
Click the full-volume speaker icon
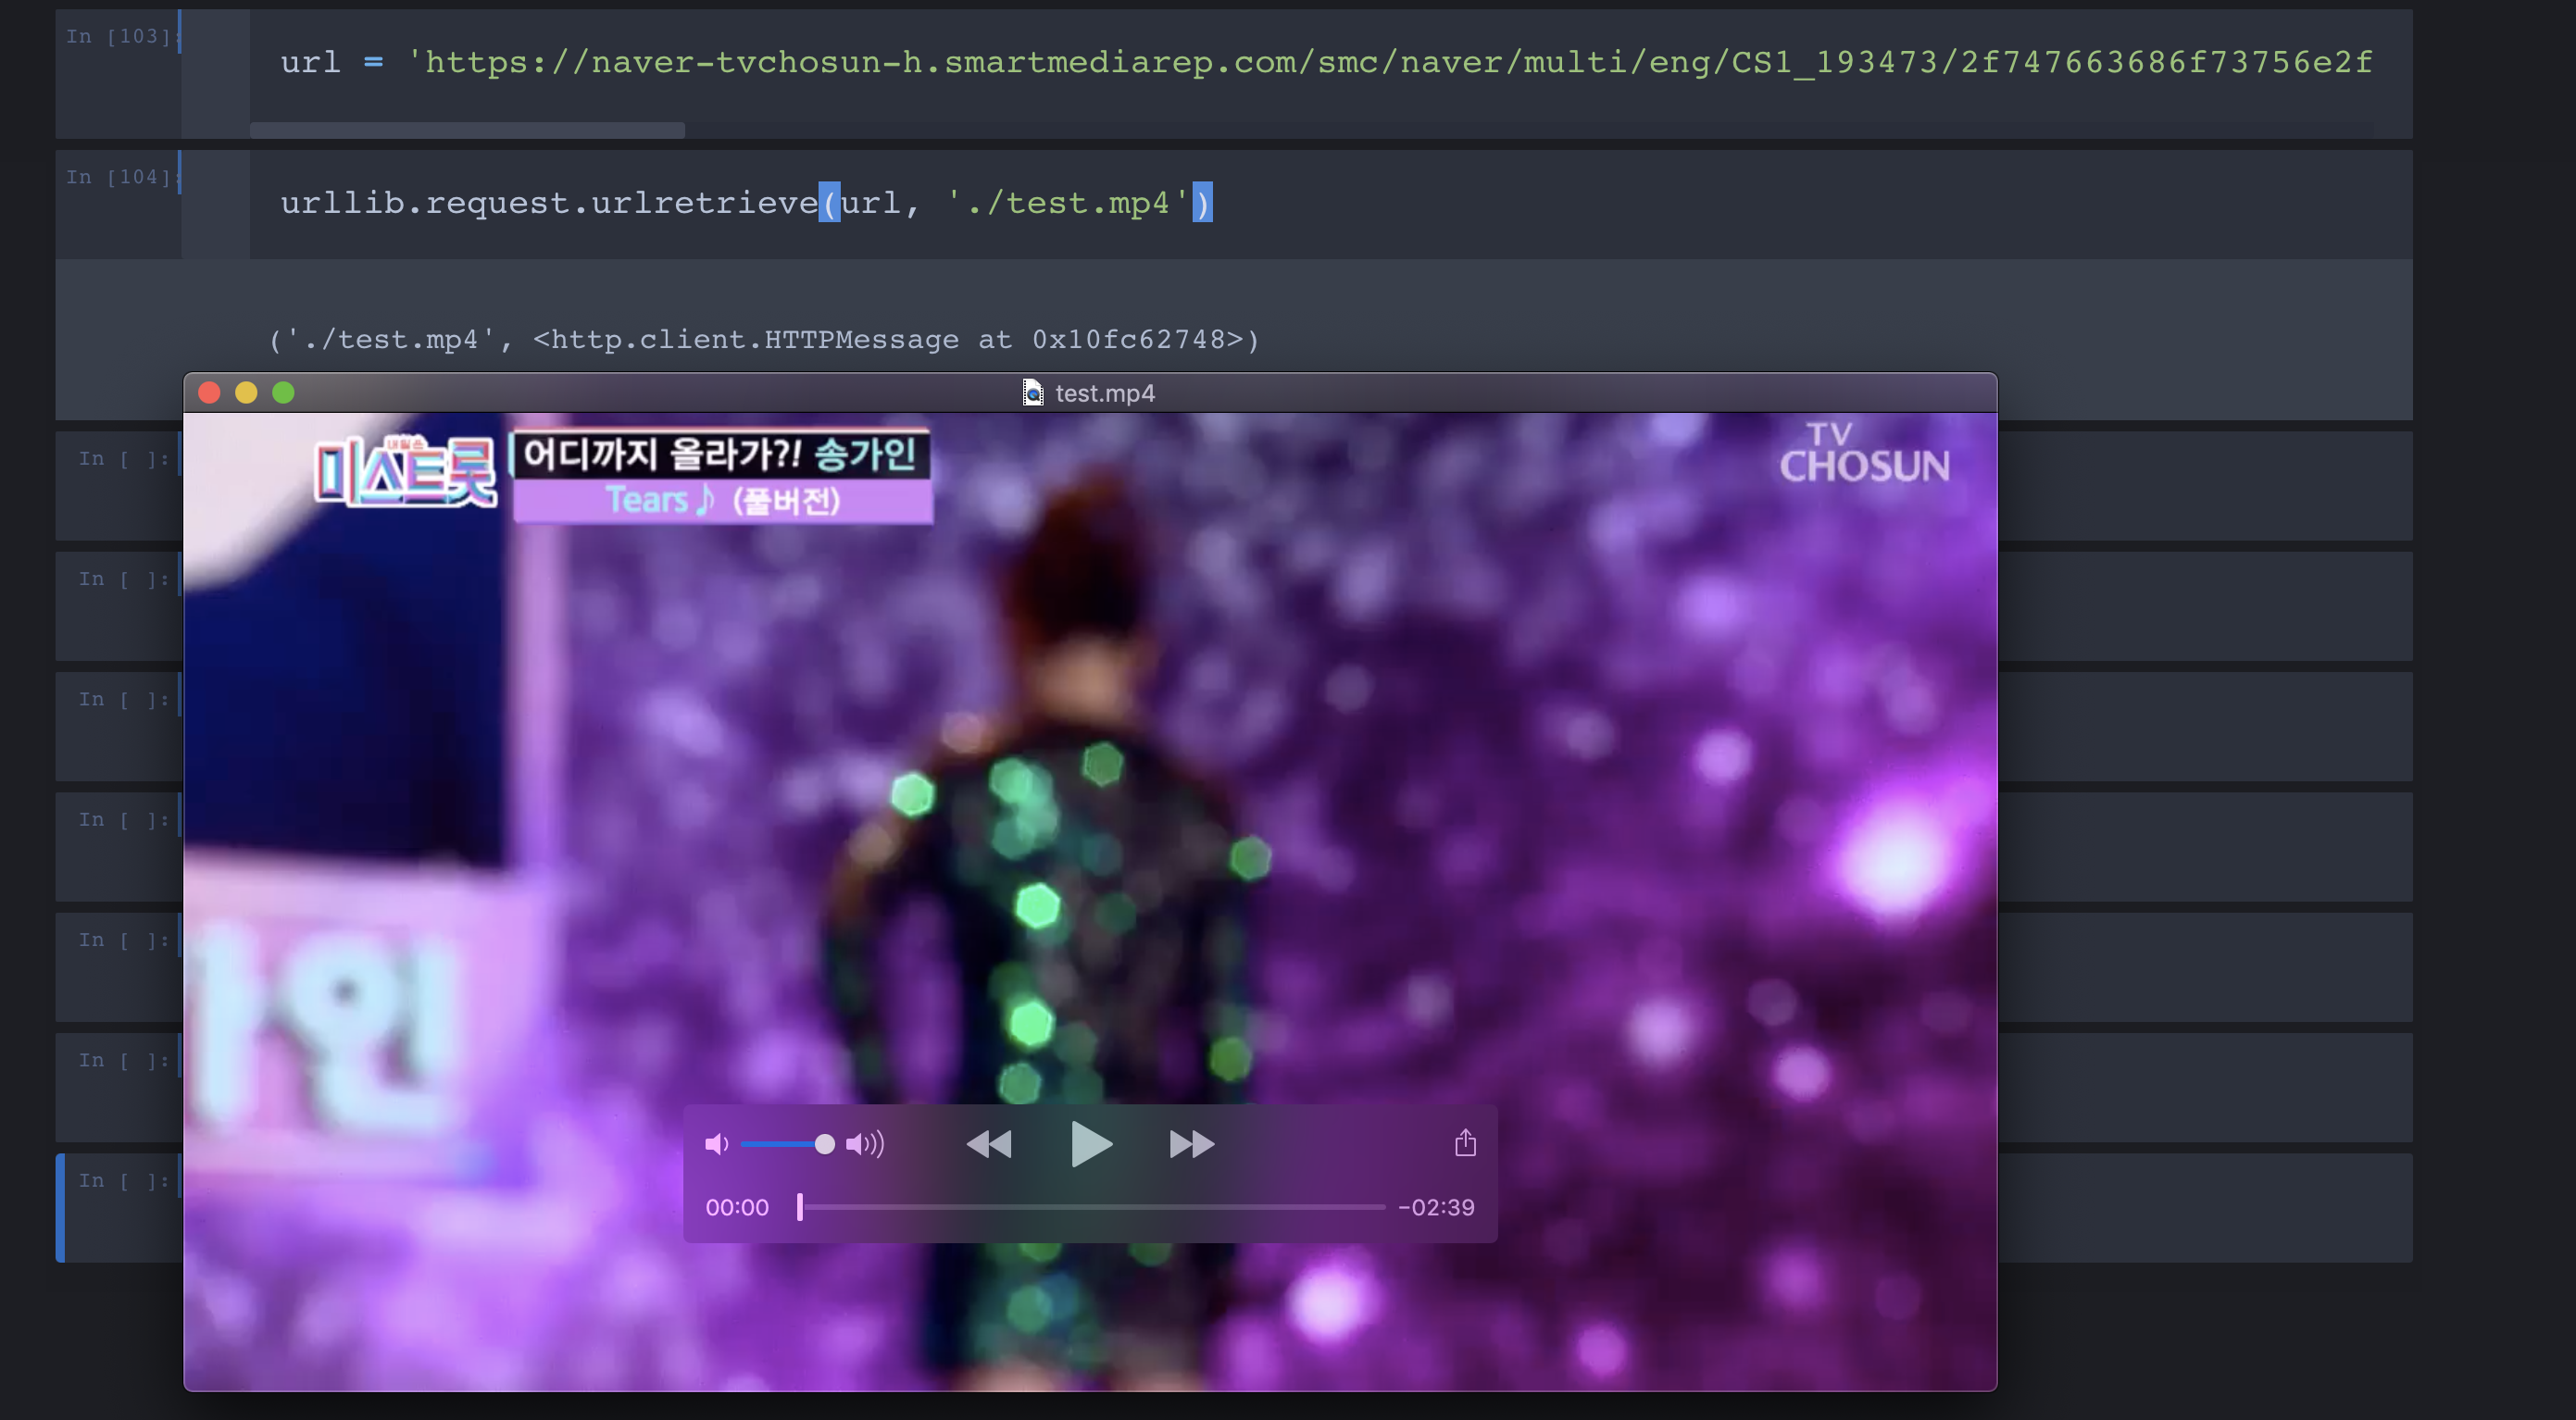(x=865, y=1144)
